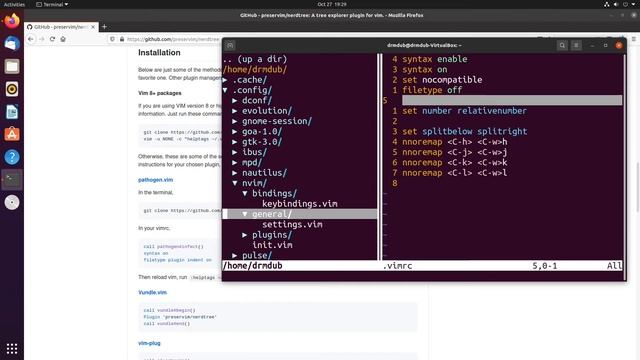Collapse the .config/ folder
This screenshot has height=360, width=640.
225,90
